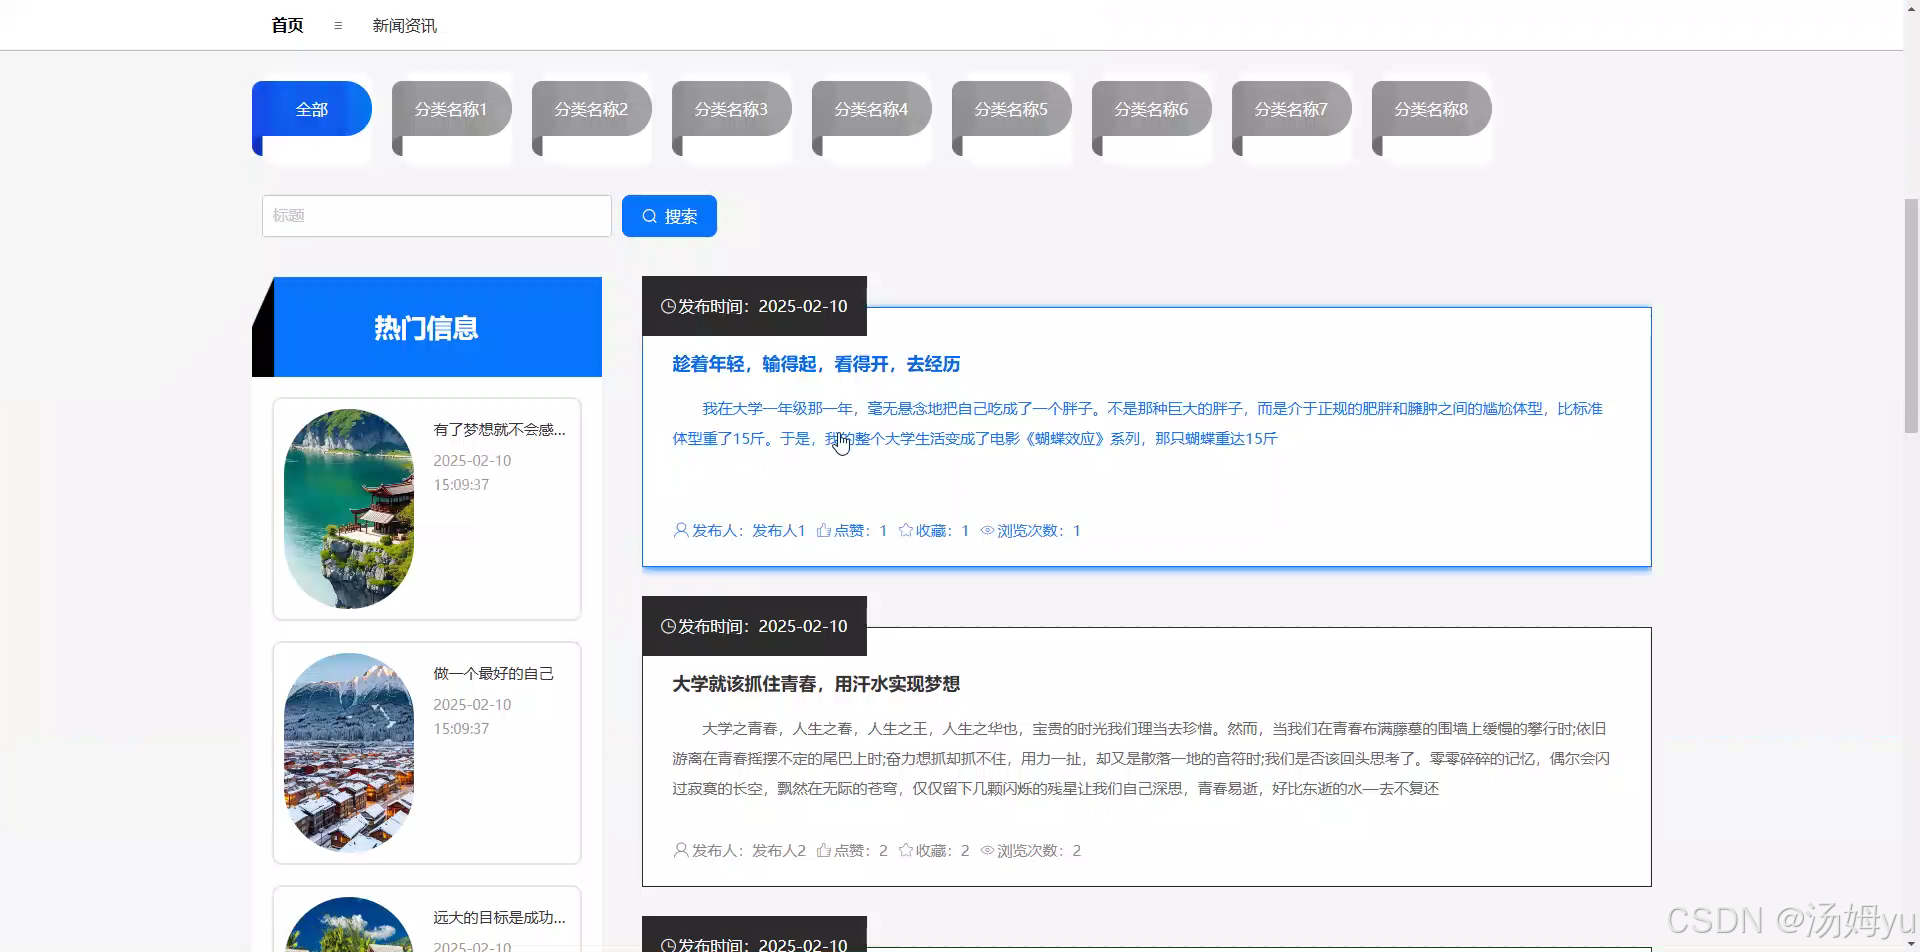Filter by 分类名称1 category
The height and width of the screenshot is (952, 1920).
(452, 109)
